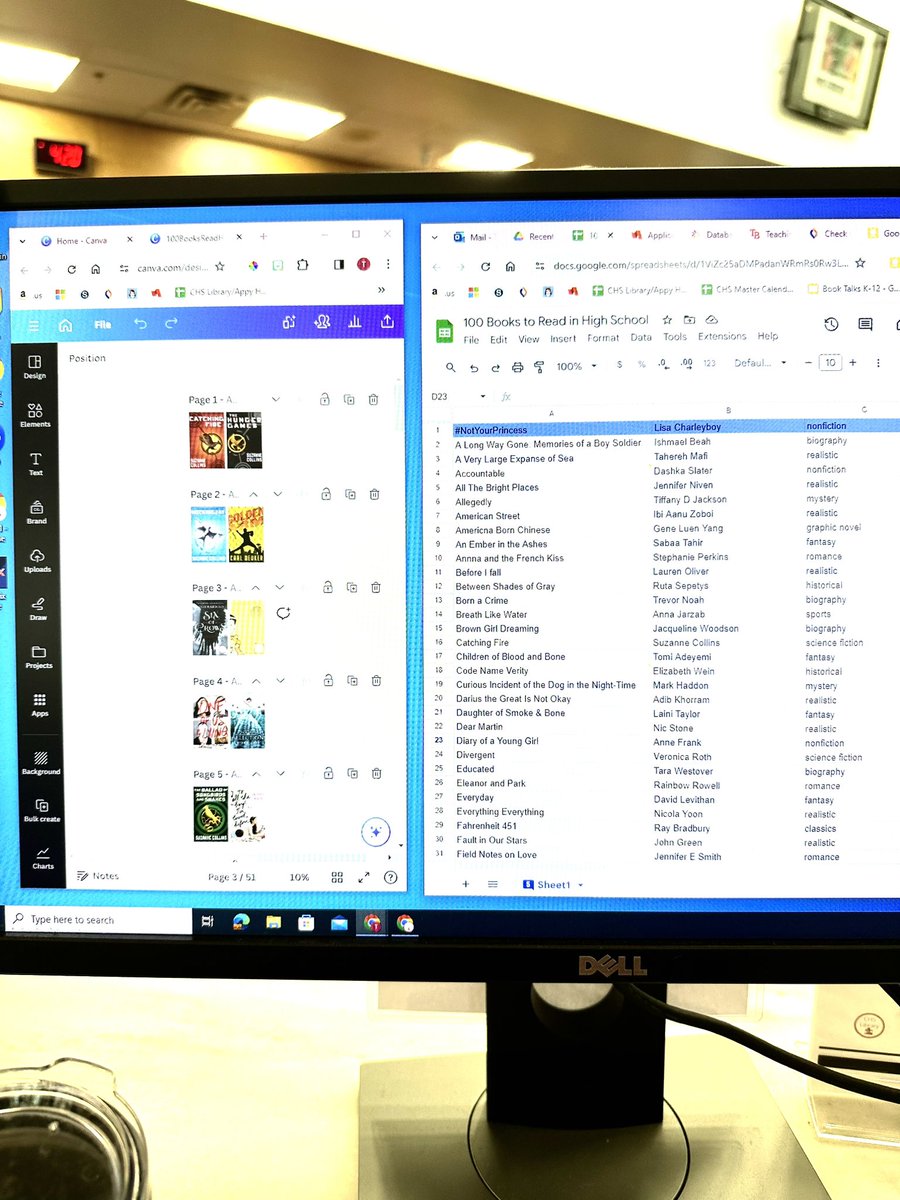Duplicate Page 5 in Canva

tap(352, 774)
